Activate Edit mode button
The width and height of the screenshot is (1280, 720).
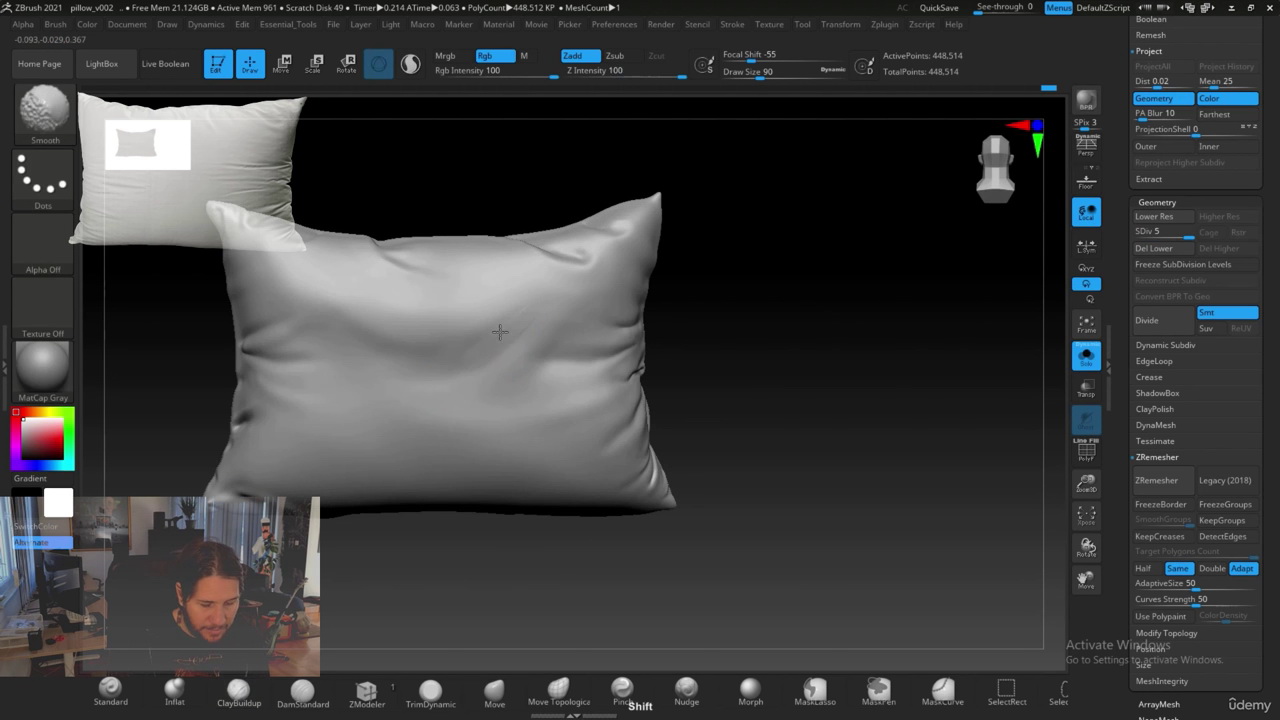[x=218, y=64]
